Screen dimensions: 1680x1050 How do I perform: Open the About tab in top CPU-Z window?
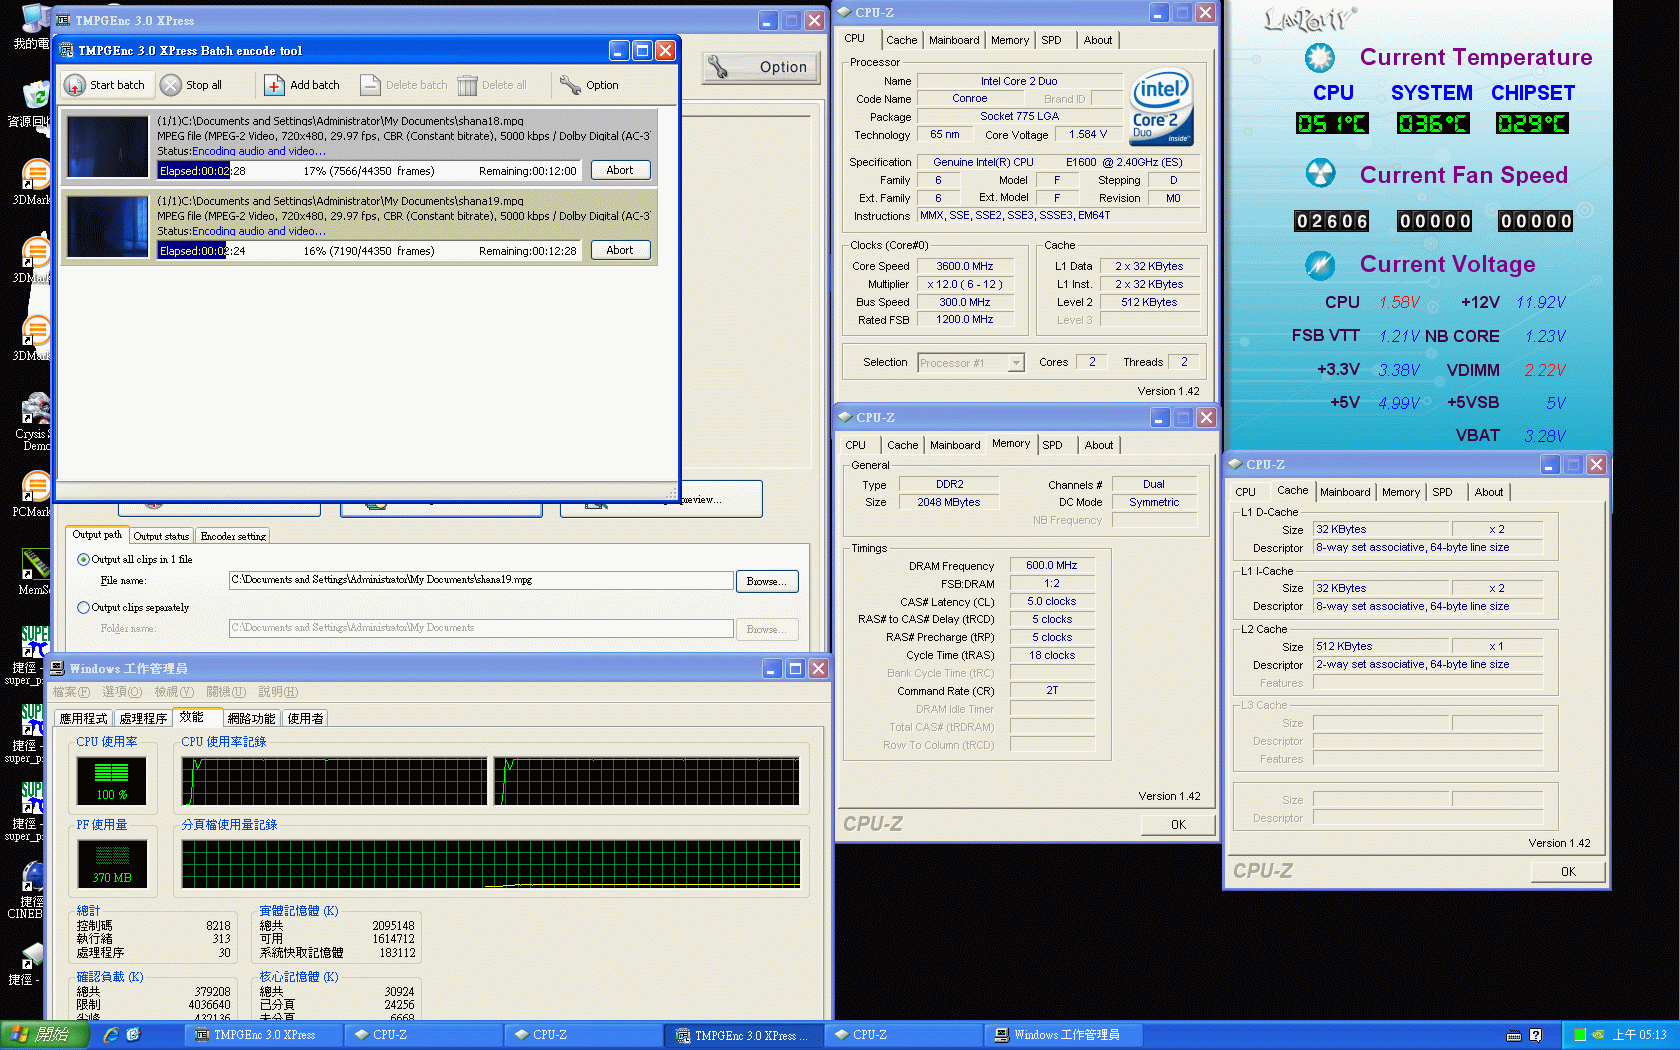1098,40
